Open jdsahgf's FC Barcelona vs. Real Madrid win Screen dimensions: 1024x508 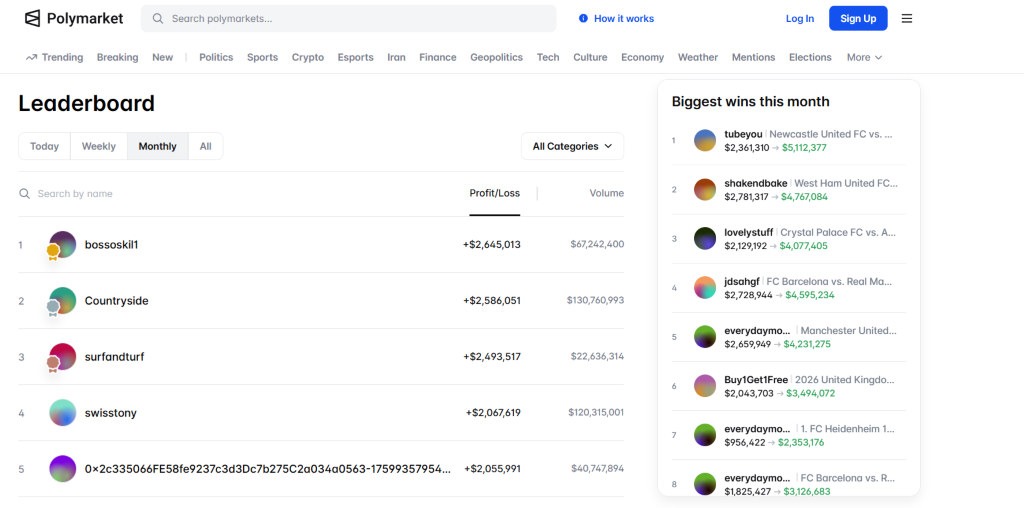[x=829, y=281]
